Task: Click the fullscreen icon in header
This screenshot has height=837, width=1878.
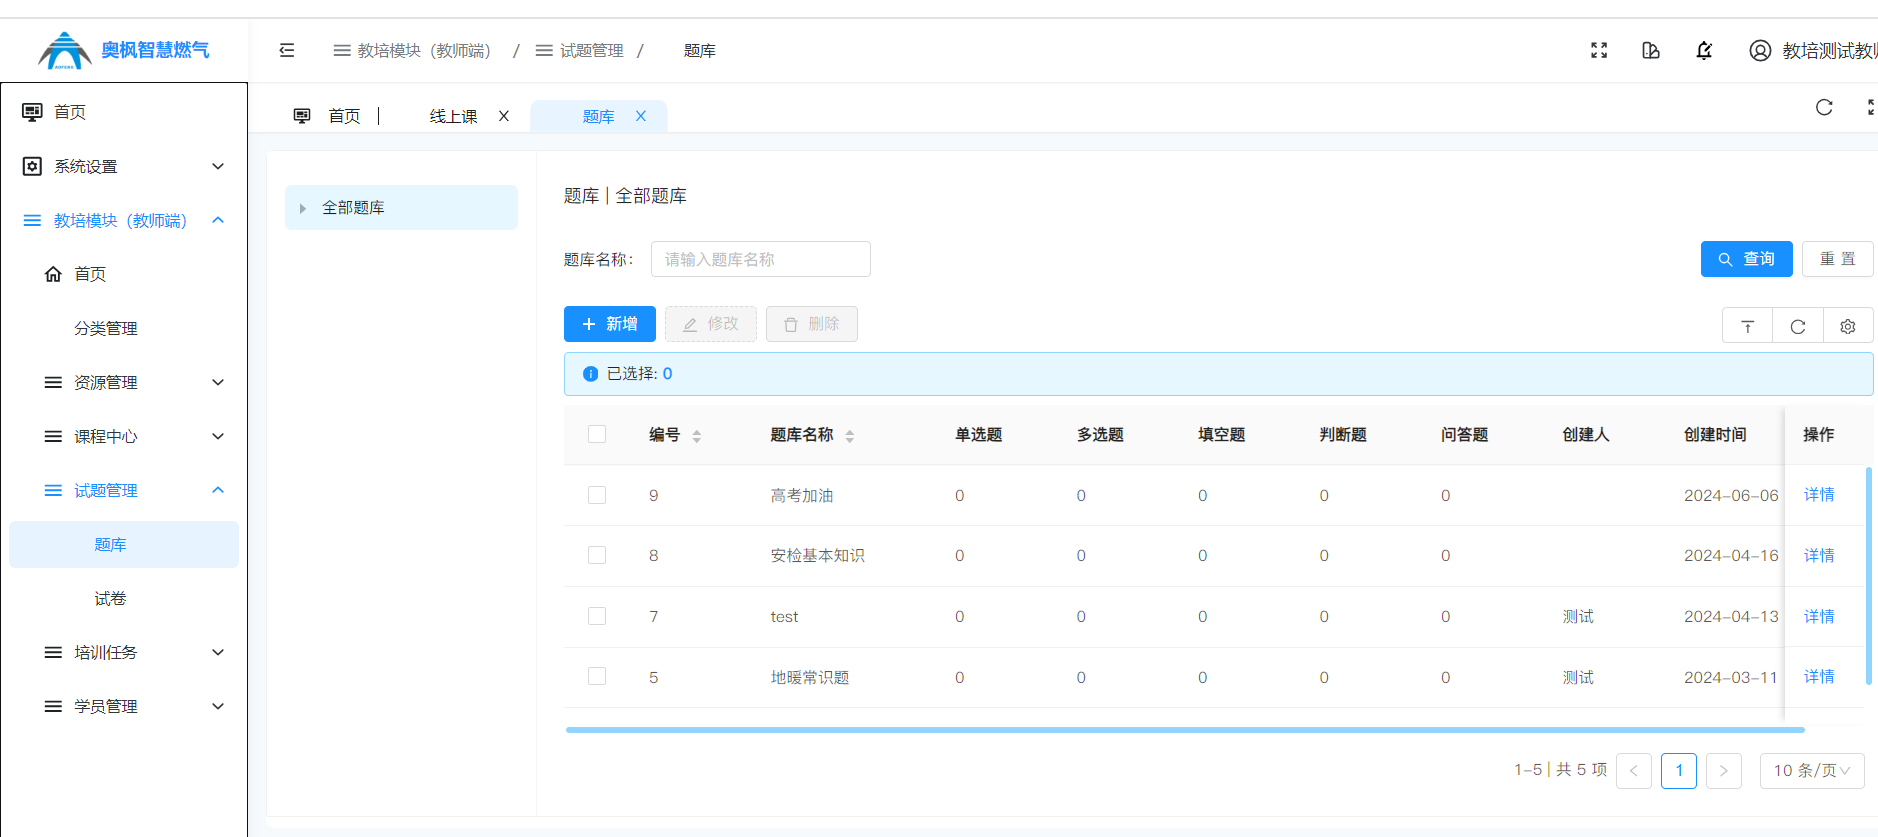Action: [1599, 50]
